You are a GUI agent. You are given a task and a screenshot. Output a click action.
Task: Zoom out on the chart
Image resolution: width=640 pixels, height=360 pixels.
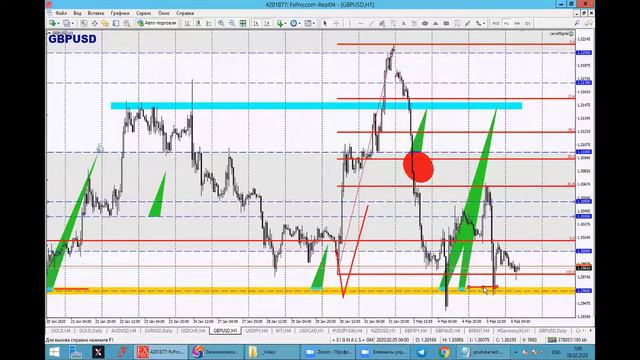[x=231, y=23]
